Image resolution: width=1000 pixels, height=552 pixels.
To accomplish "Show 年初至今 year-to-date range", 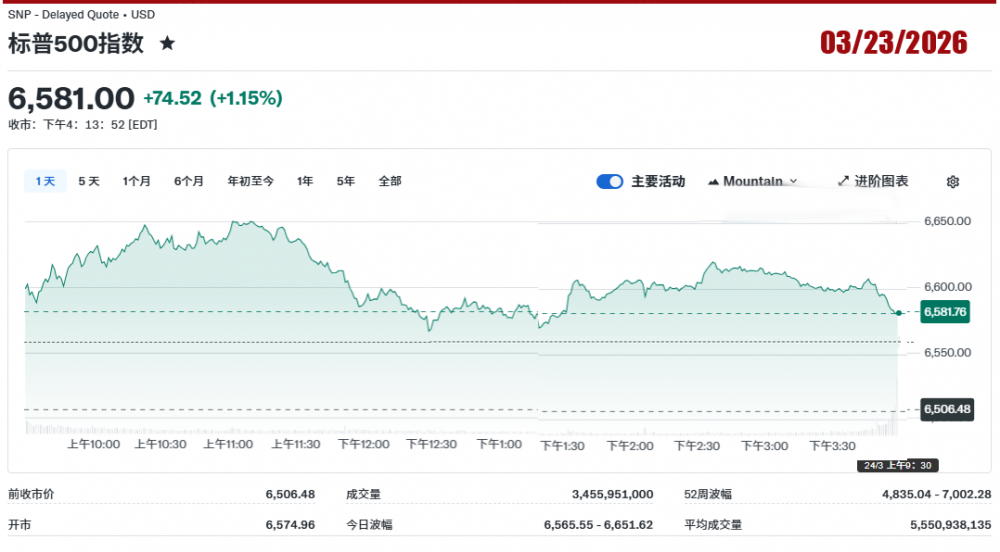I will [x=250, y=181].
